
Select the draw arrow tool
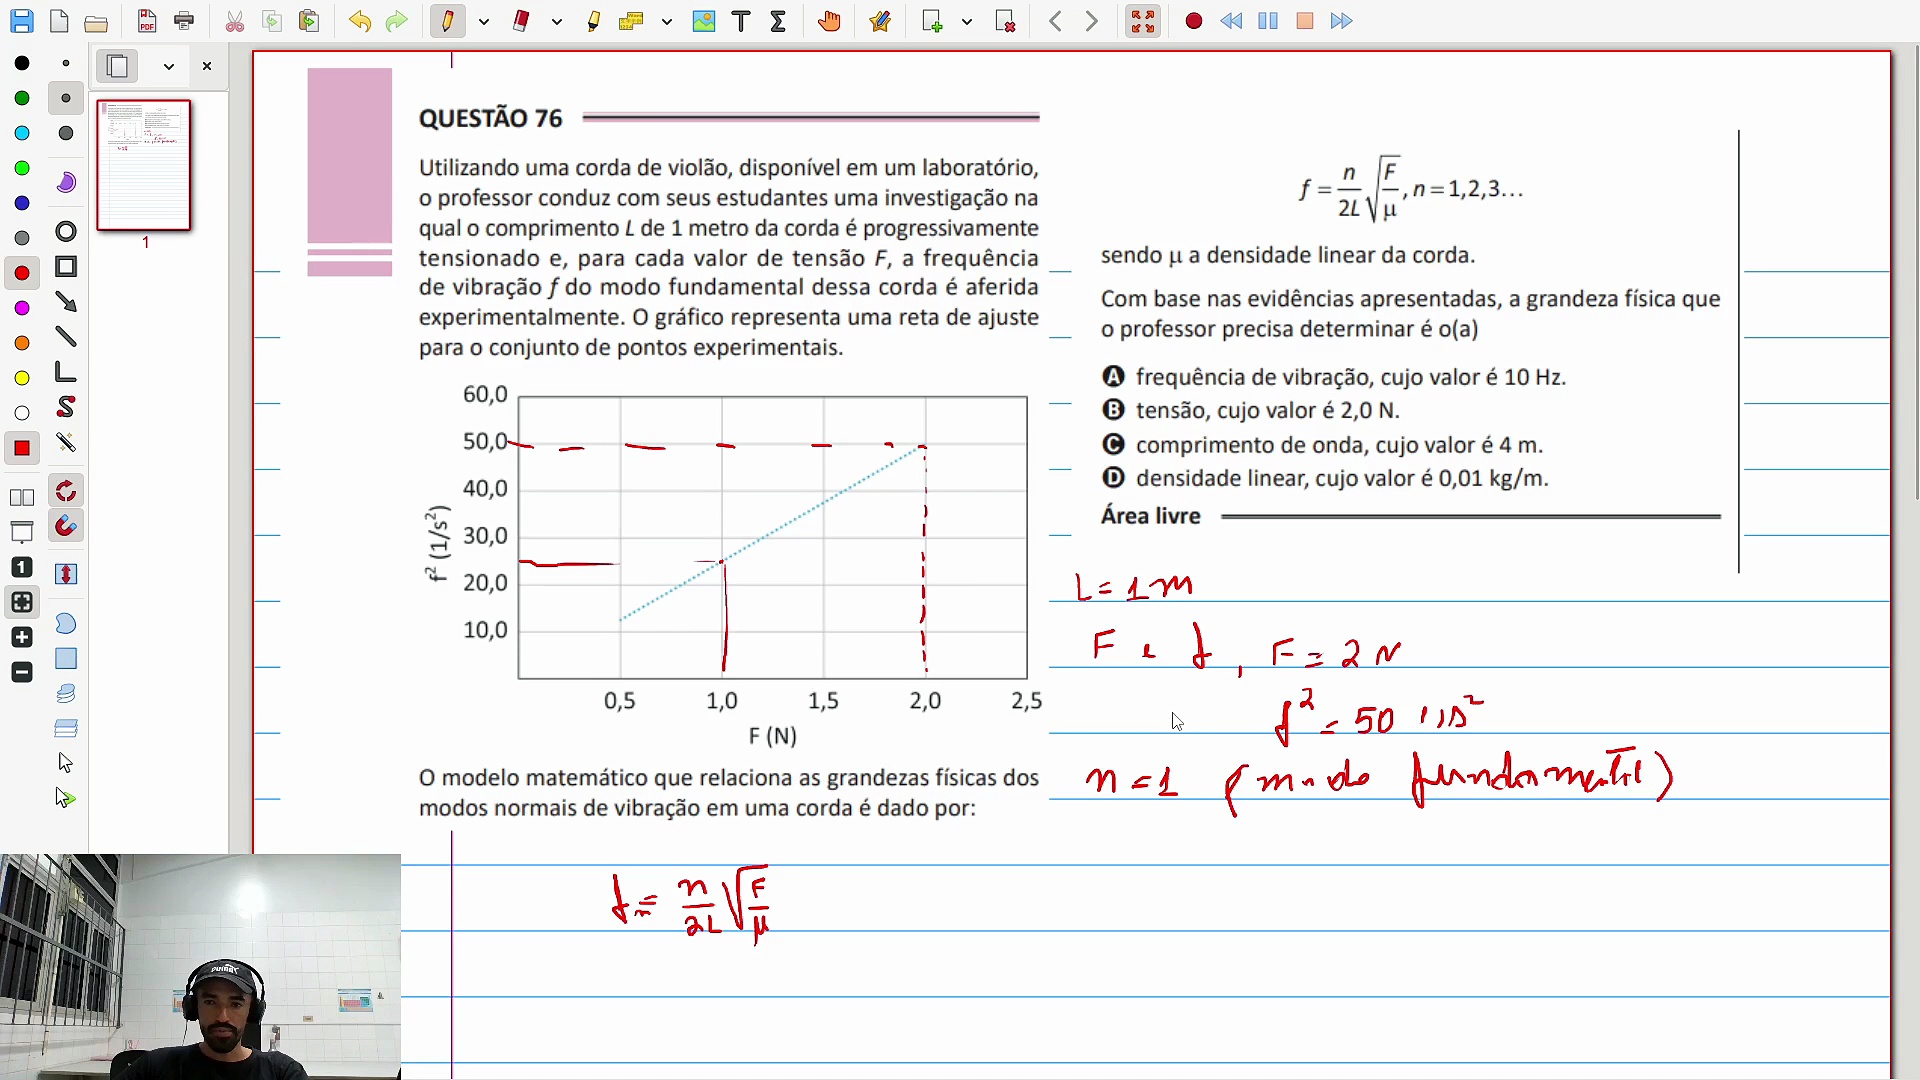[66, 302]
